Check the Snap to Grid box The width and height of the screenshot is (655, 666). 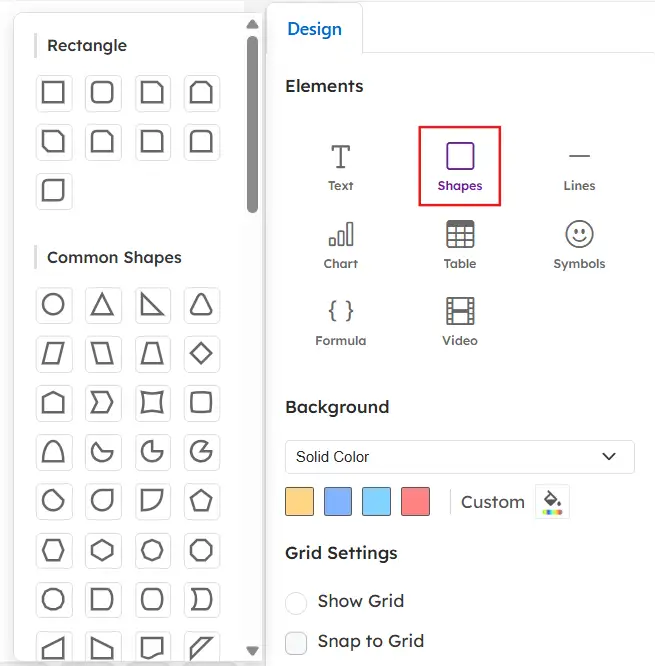pyautogui.click(x=296, y=642)
